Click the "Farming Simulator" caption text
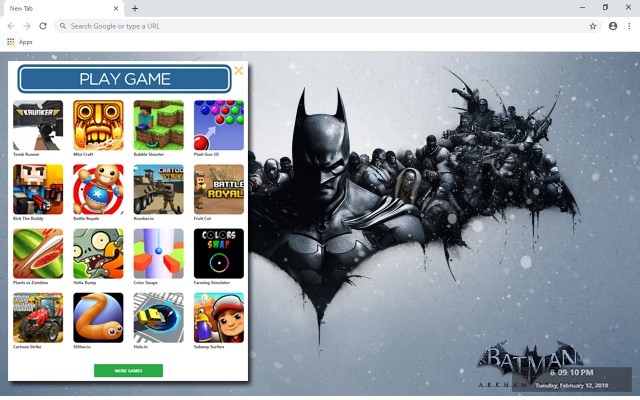The image size is (640, 400). pos(212,282)
